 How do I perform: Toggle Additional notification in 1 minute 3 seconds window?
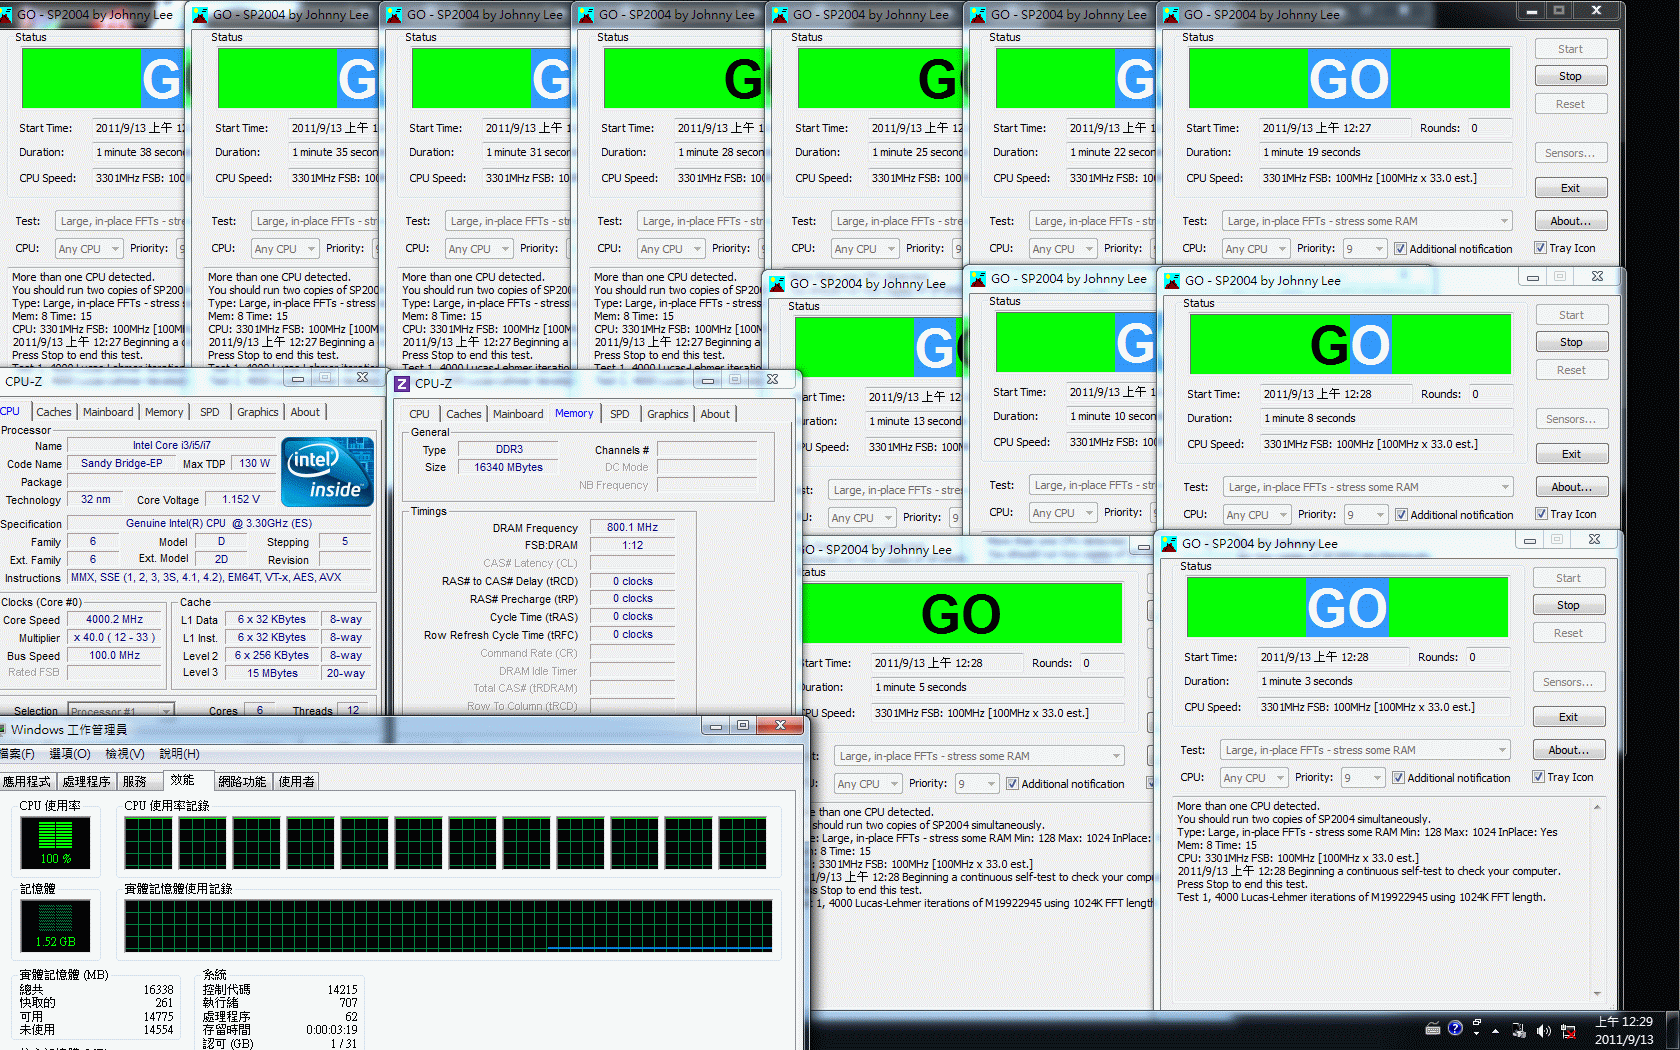[1398, 778]
